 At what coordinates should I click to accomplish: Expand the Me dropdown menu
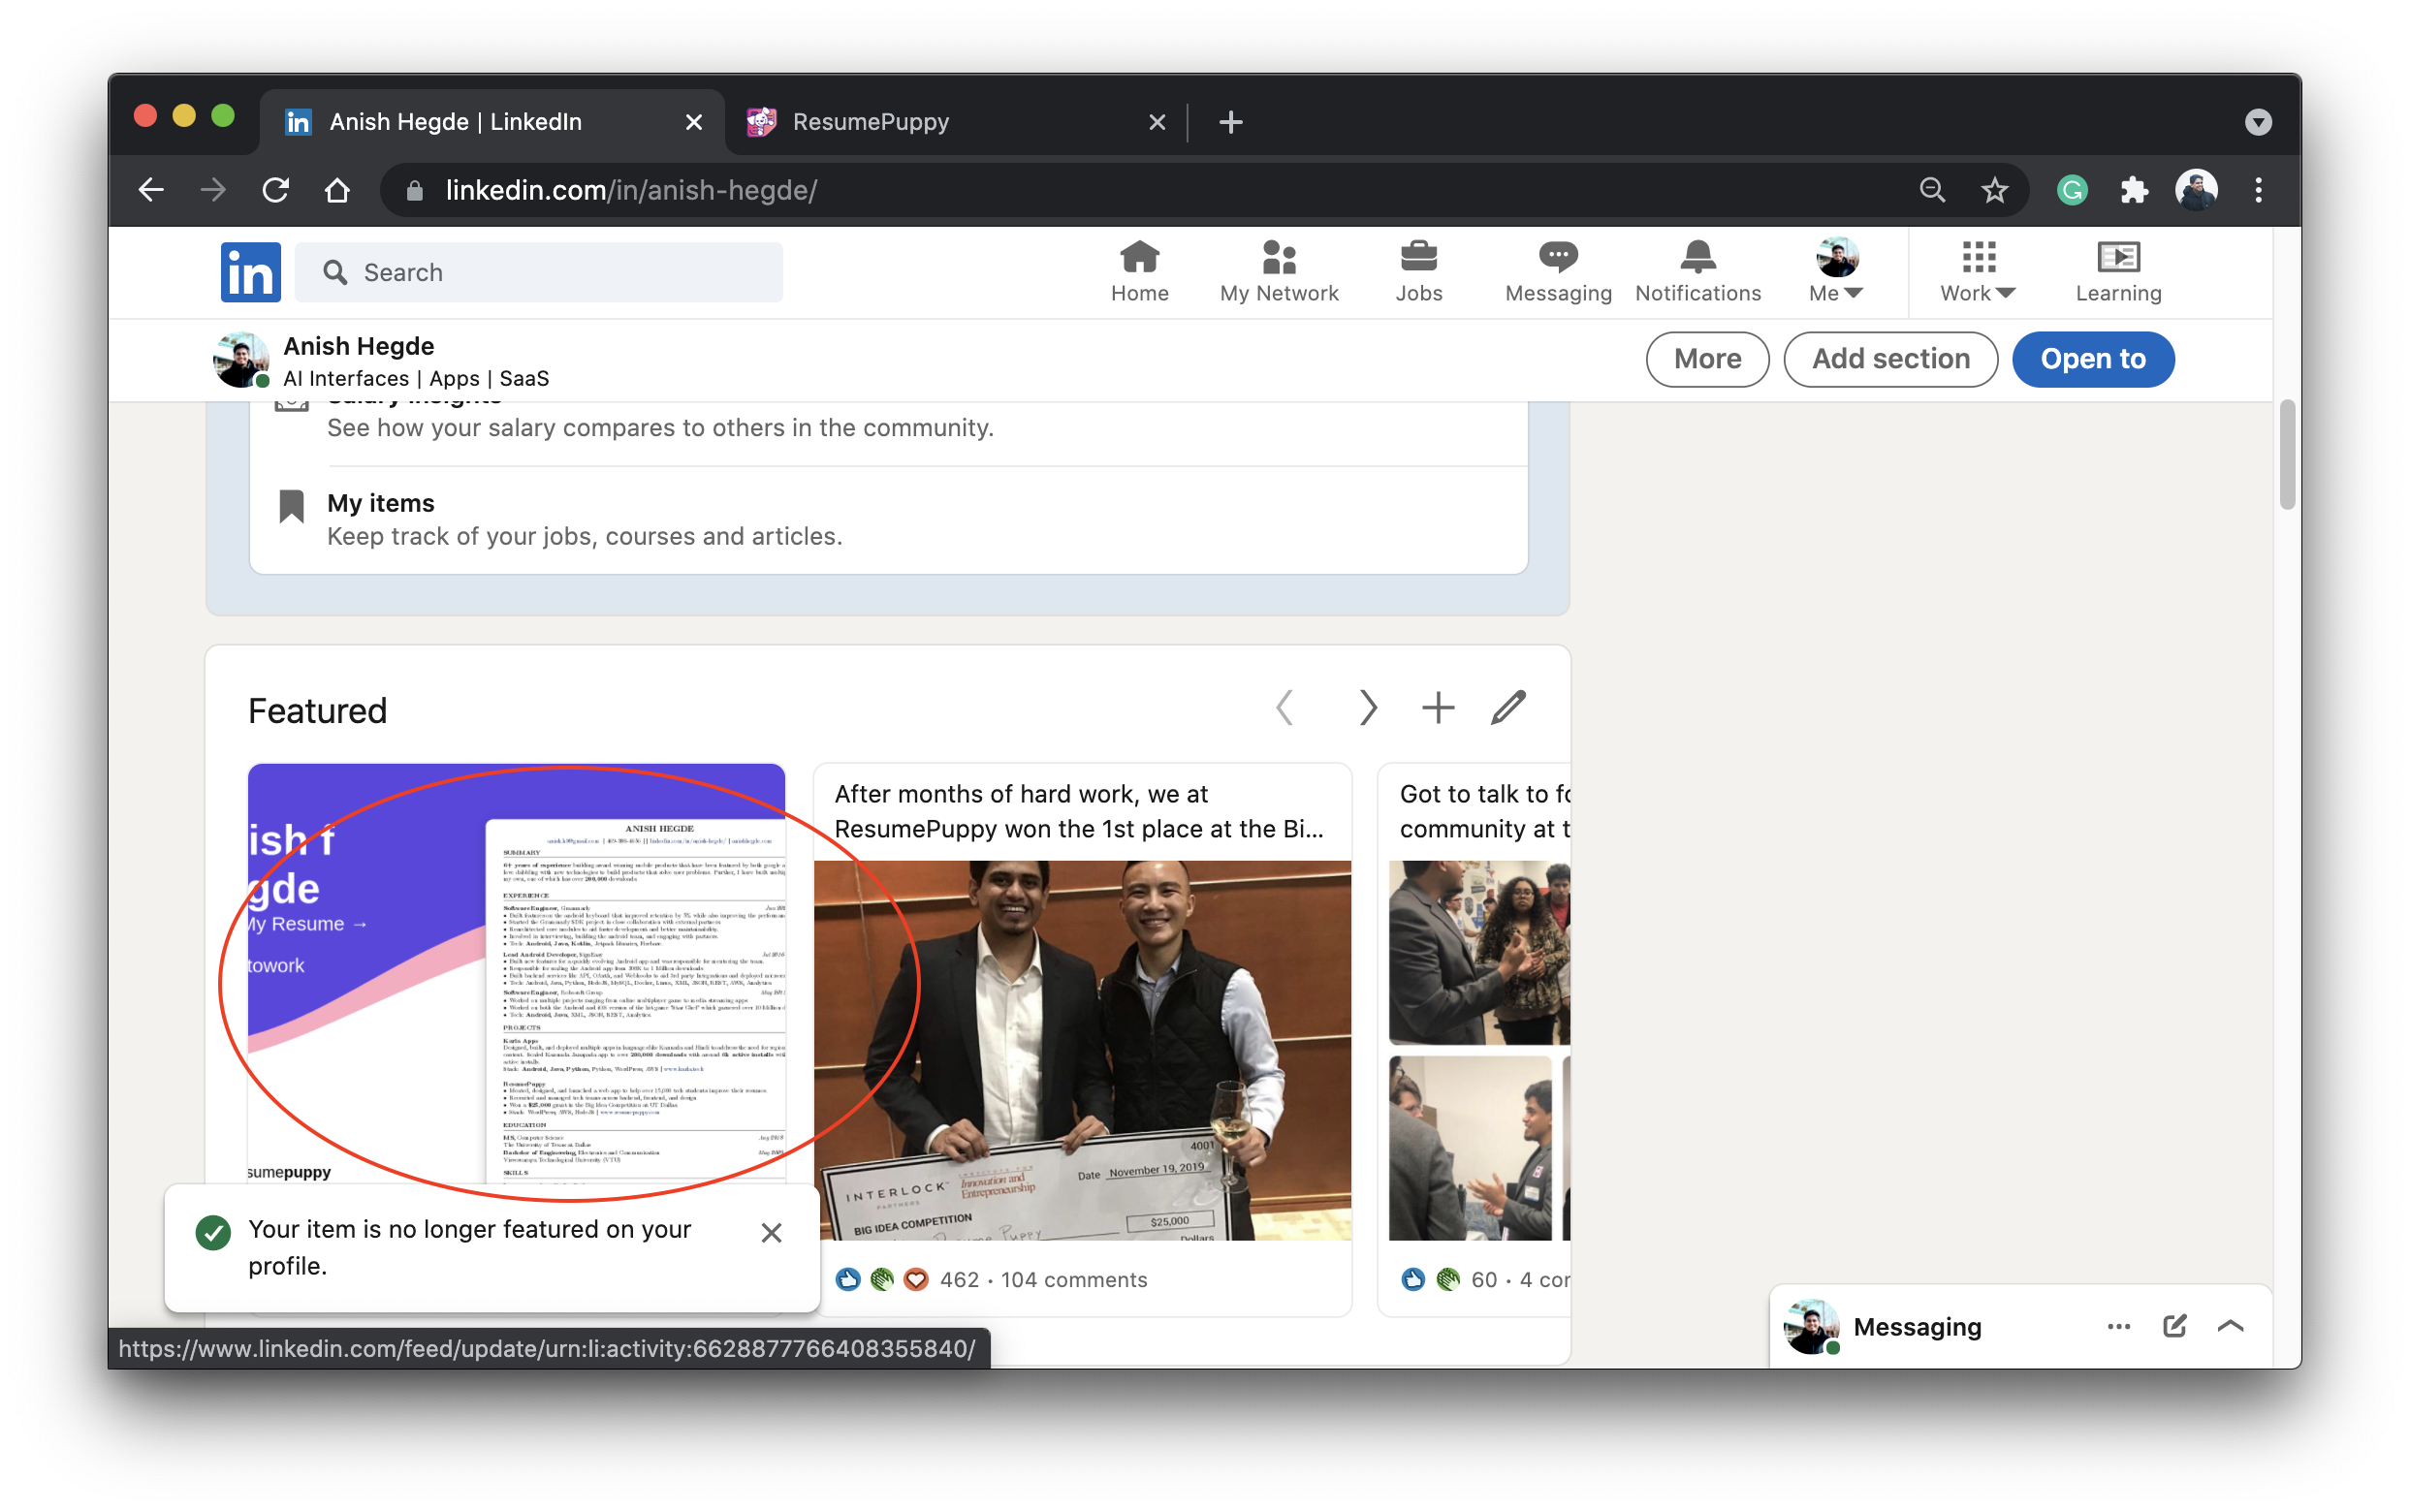[x=1836, y=271]
